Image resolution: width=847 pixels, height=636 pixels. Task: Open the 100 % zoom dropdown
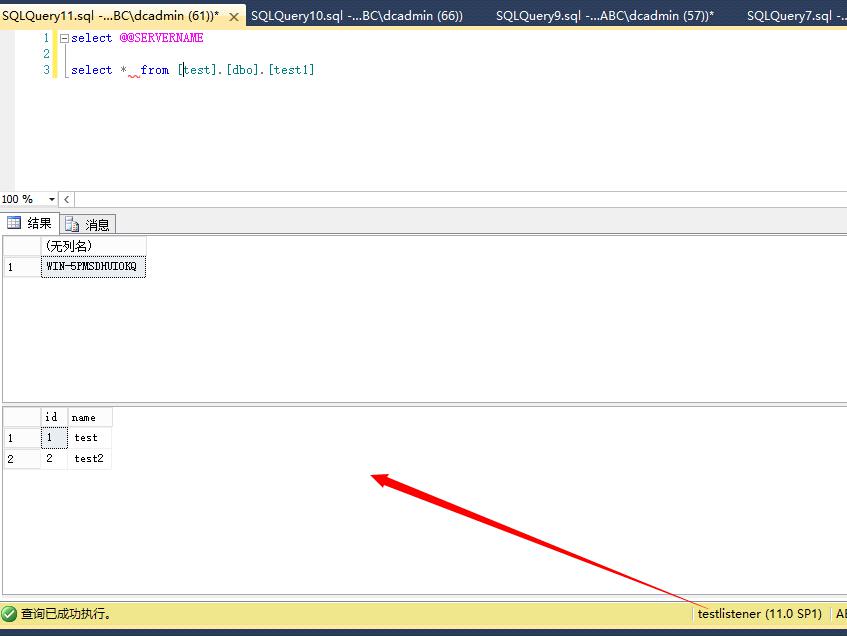tap(52, 199)
